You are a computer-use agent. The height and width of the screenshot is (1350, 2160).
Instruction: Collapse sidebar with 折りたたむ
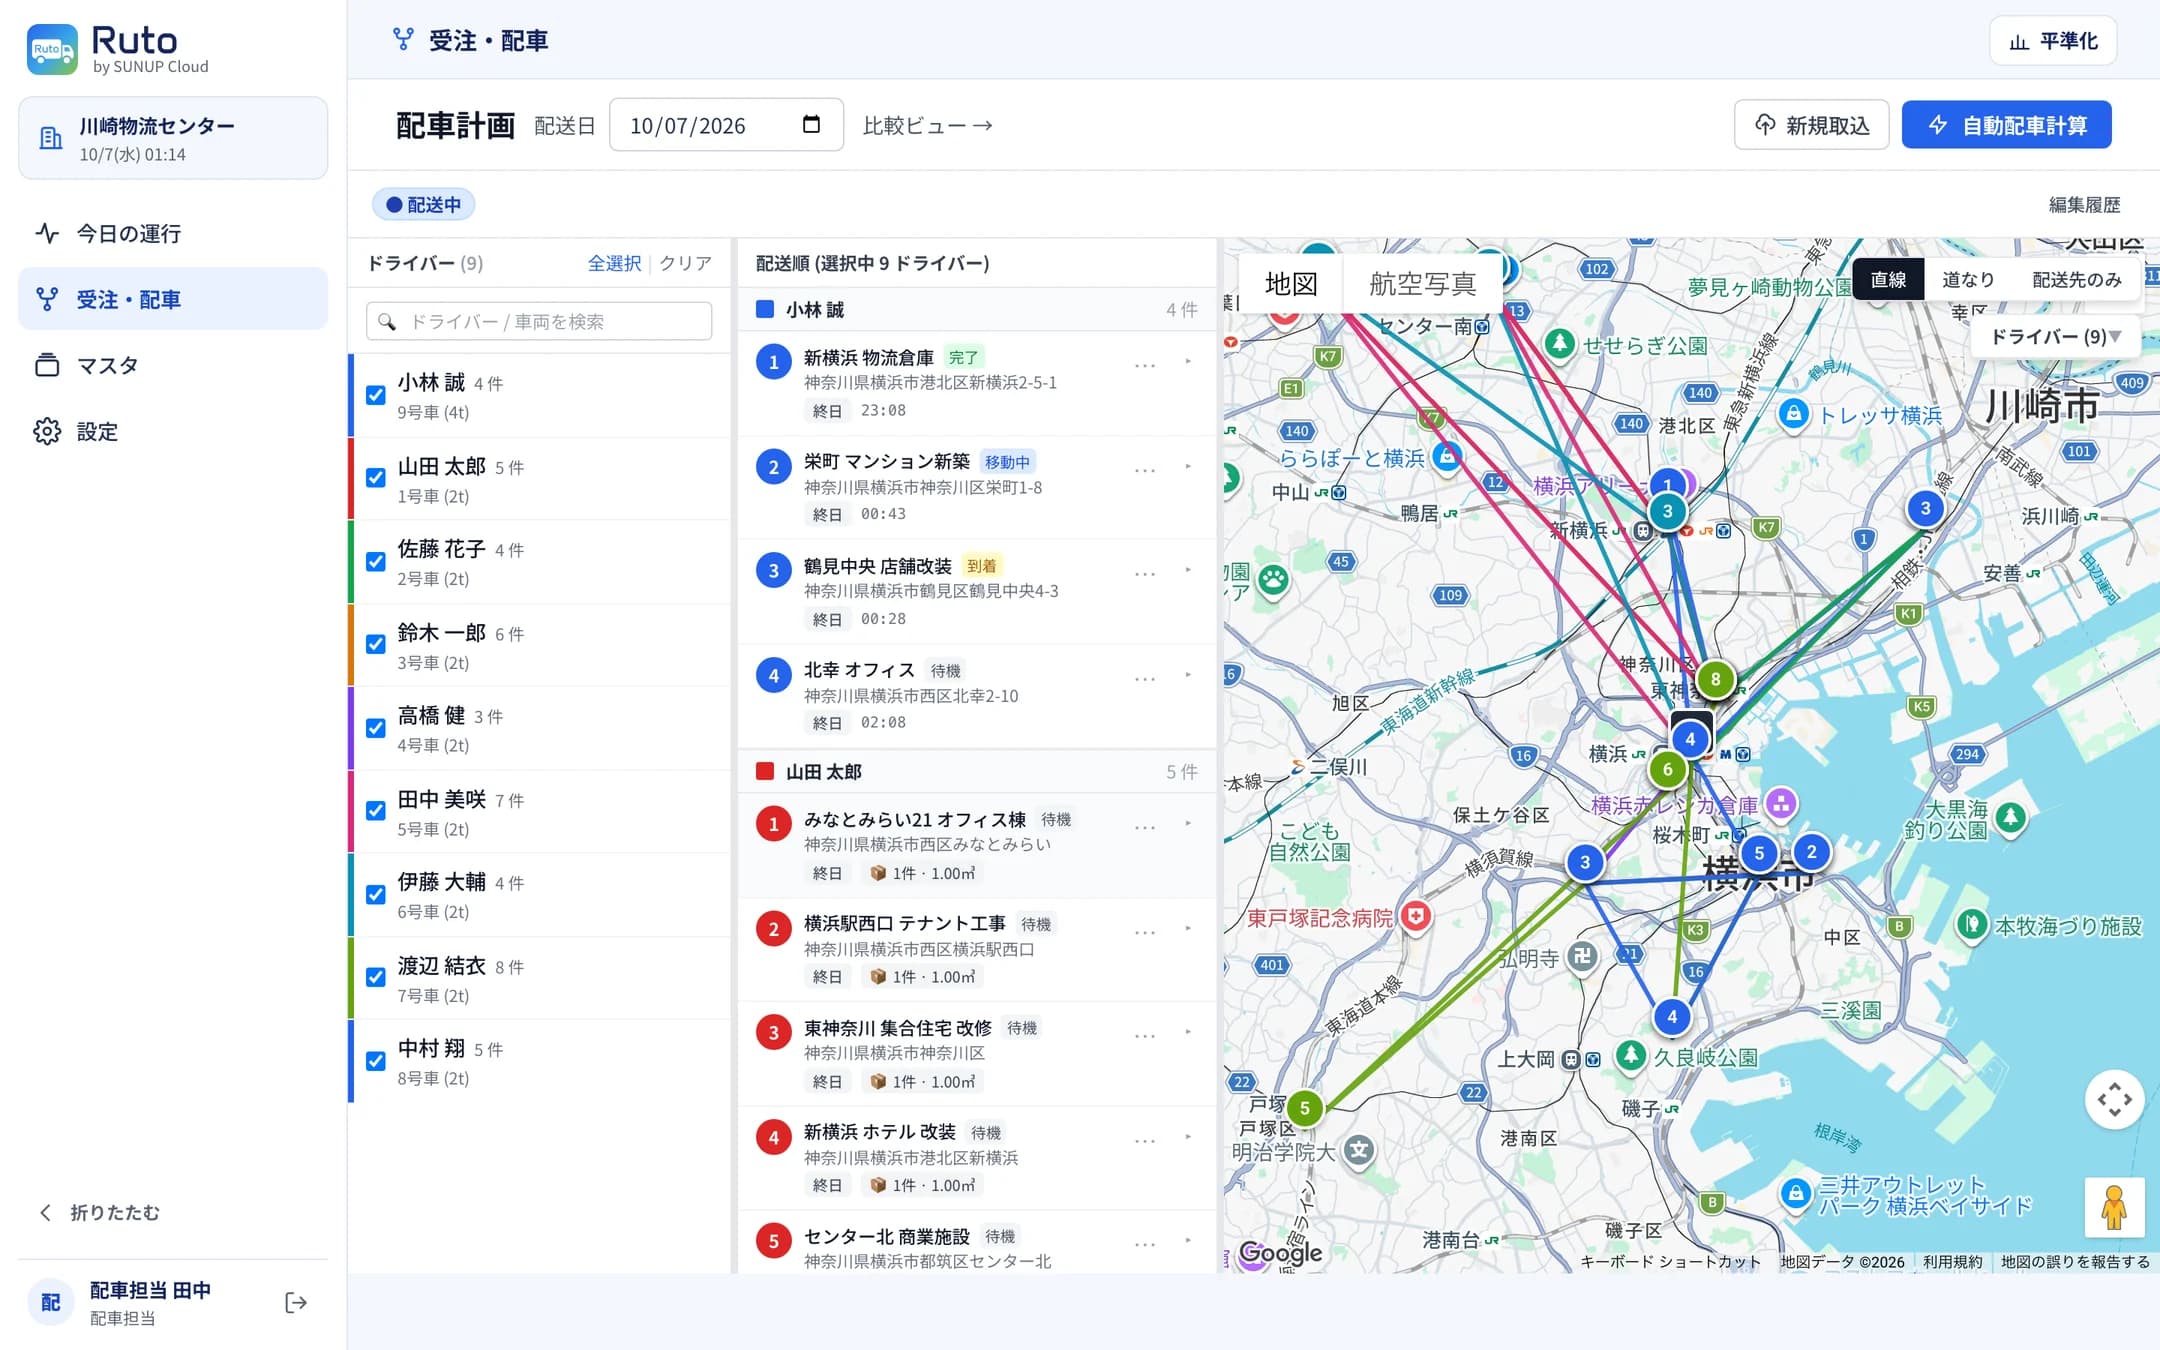[x=100, y=1212]
